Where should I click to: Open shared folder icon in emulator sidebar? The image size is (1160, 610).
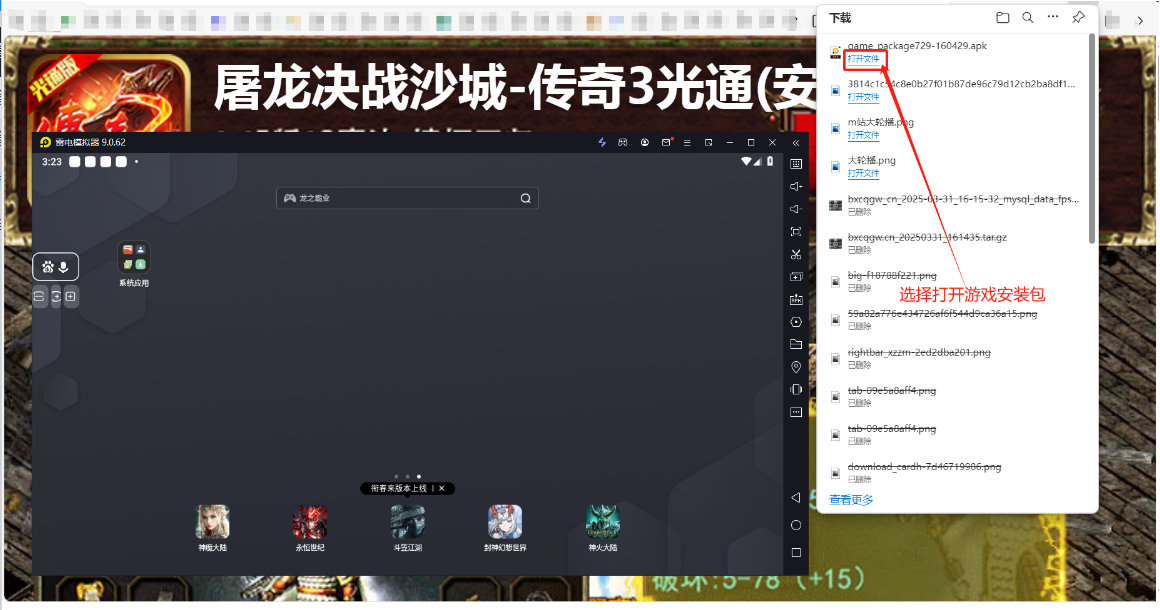(x=796, y=345)
